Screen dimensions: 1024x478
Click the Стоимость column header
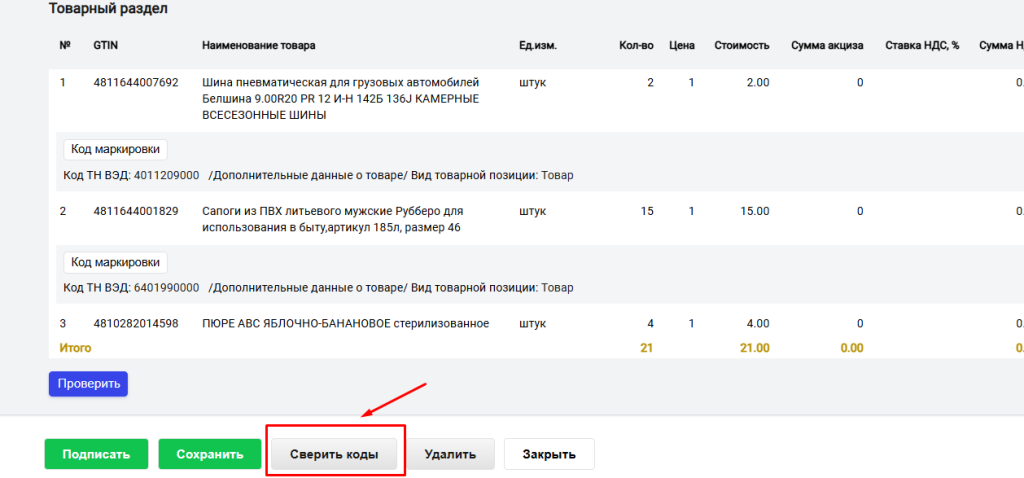pyautogui.click(x=741, y=46)
